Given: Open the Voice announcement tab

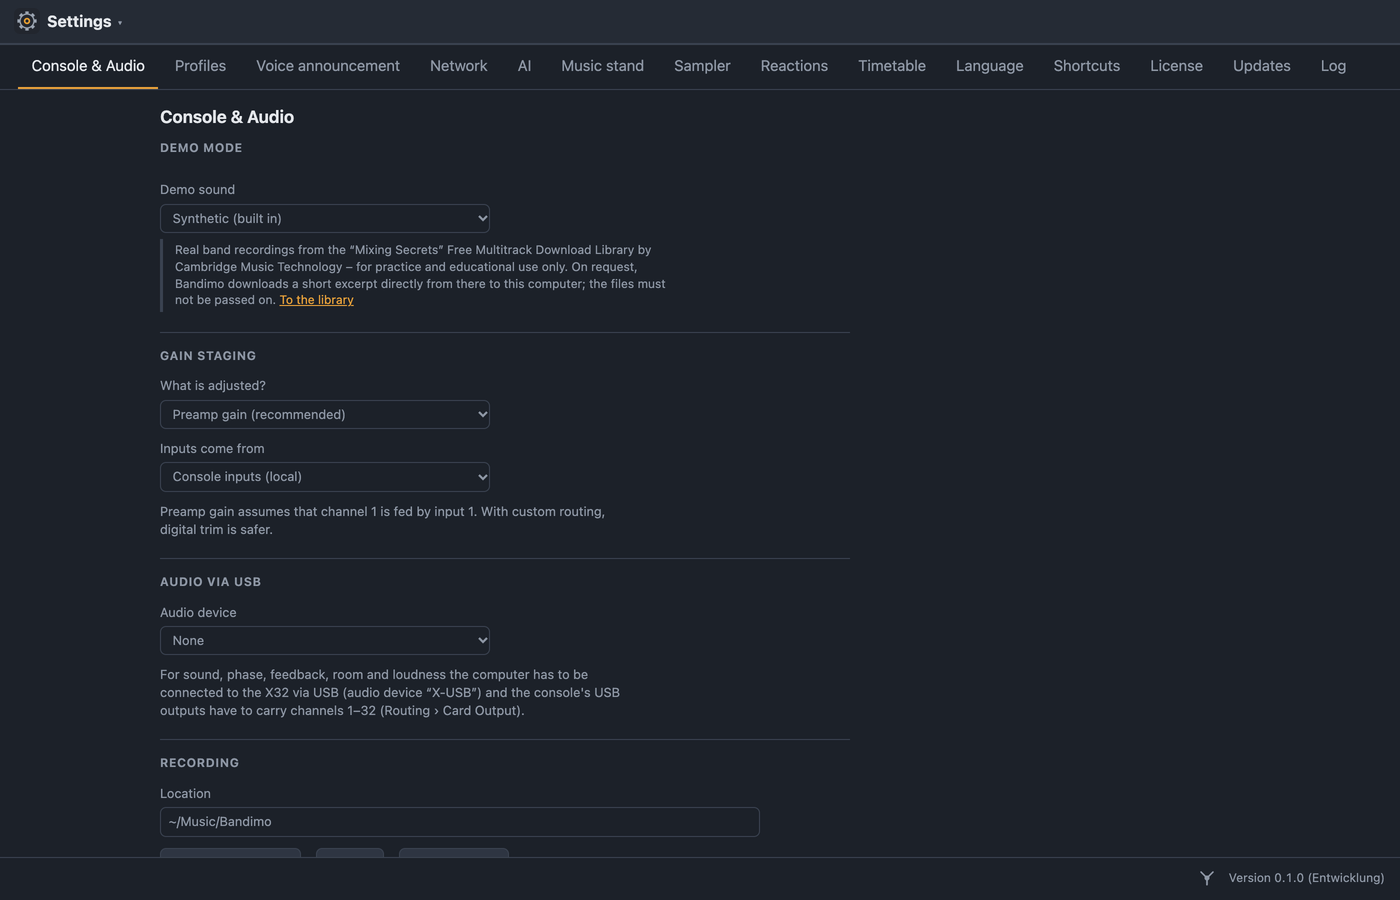Looking at the screenshot, I should coord(328,66).
